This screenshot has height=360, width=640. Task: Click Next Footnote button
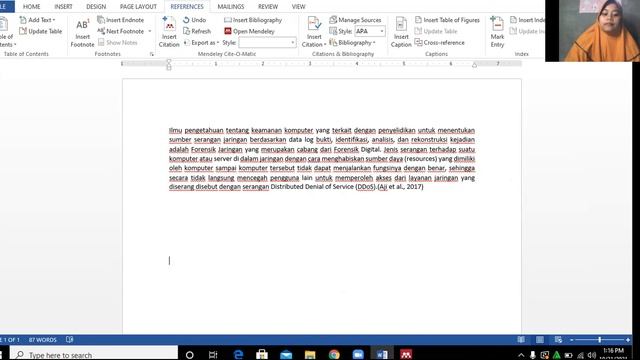click(121, 31)
